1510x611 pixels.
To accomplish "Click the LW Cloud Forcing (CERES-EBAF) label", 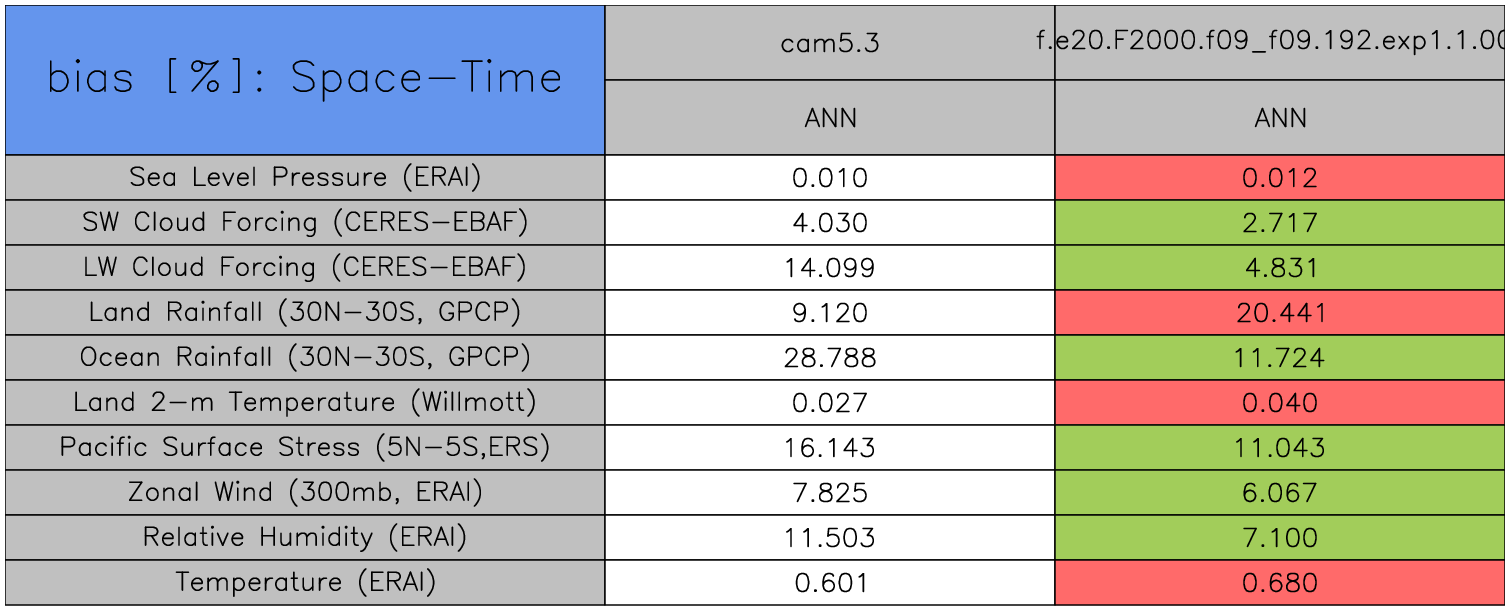I will pos(305,268).
